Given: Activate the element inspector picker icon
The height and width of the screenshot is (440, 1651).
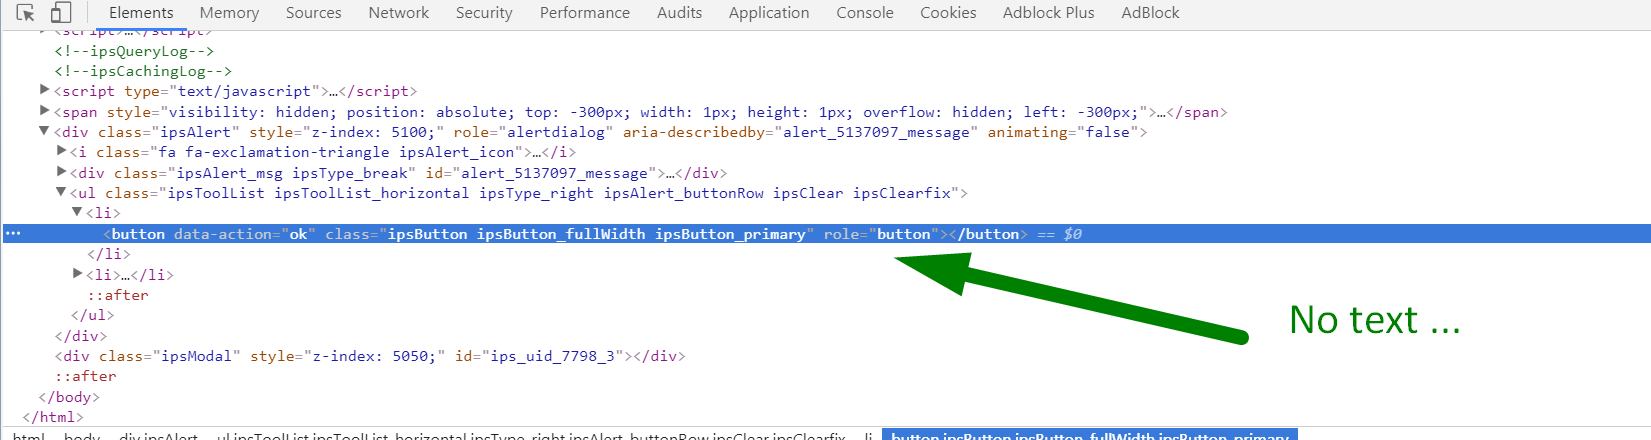Looking at the screenshot, I should [26, 13].
